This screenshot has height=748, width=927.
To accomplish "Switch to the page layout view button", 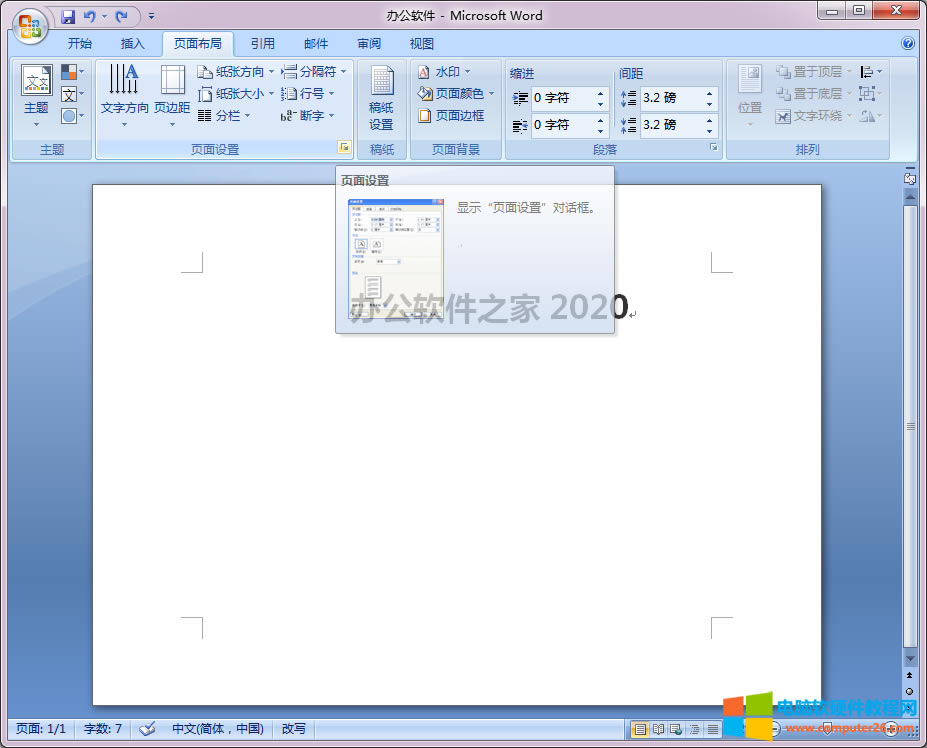I will click(640, 730).
